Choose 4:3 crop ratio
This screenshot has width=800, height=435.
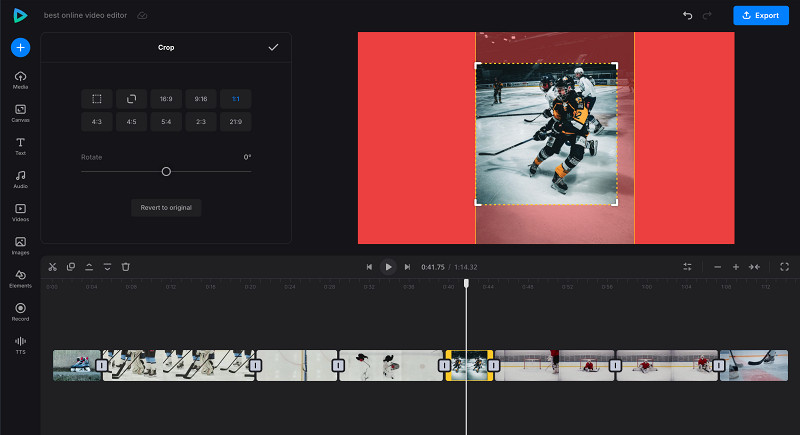96,122
